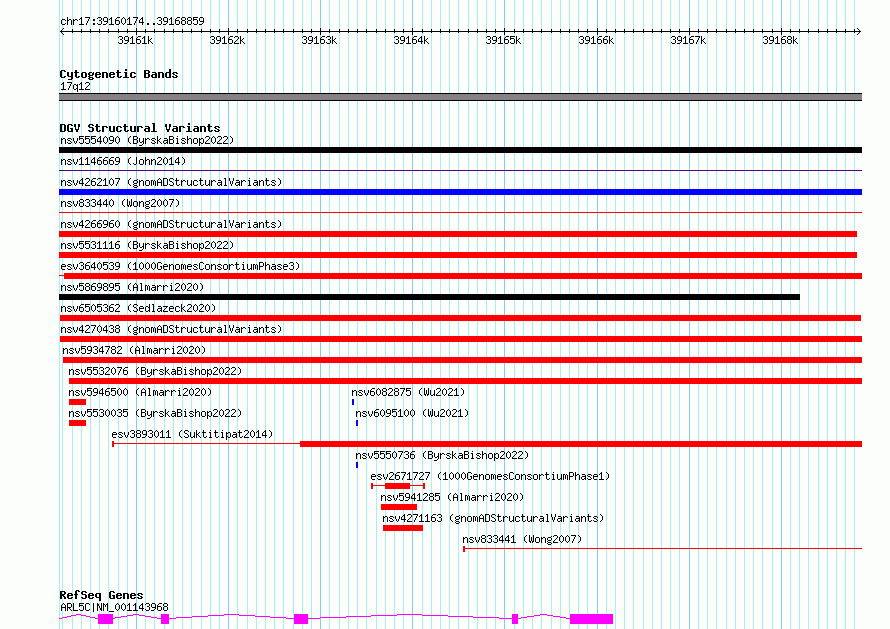Click nsv5550736 (ByrskaBishop2022) label
This screenshot has height=629, width=890.
pyautogui.click(x=442, y=455)
